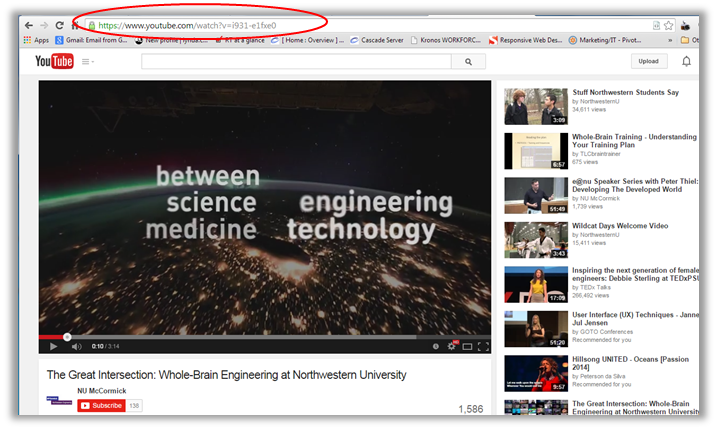Switch to theater mode icon

(467, 347)
